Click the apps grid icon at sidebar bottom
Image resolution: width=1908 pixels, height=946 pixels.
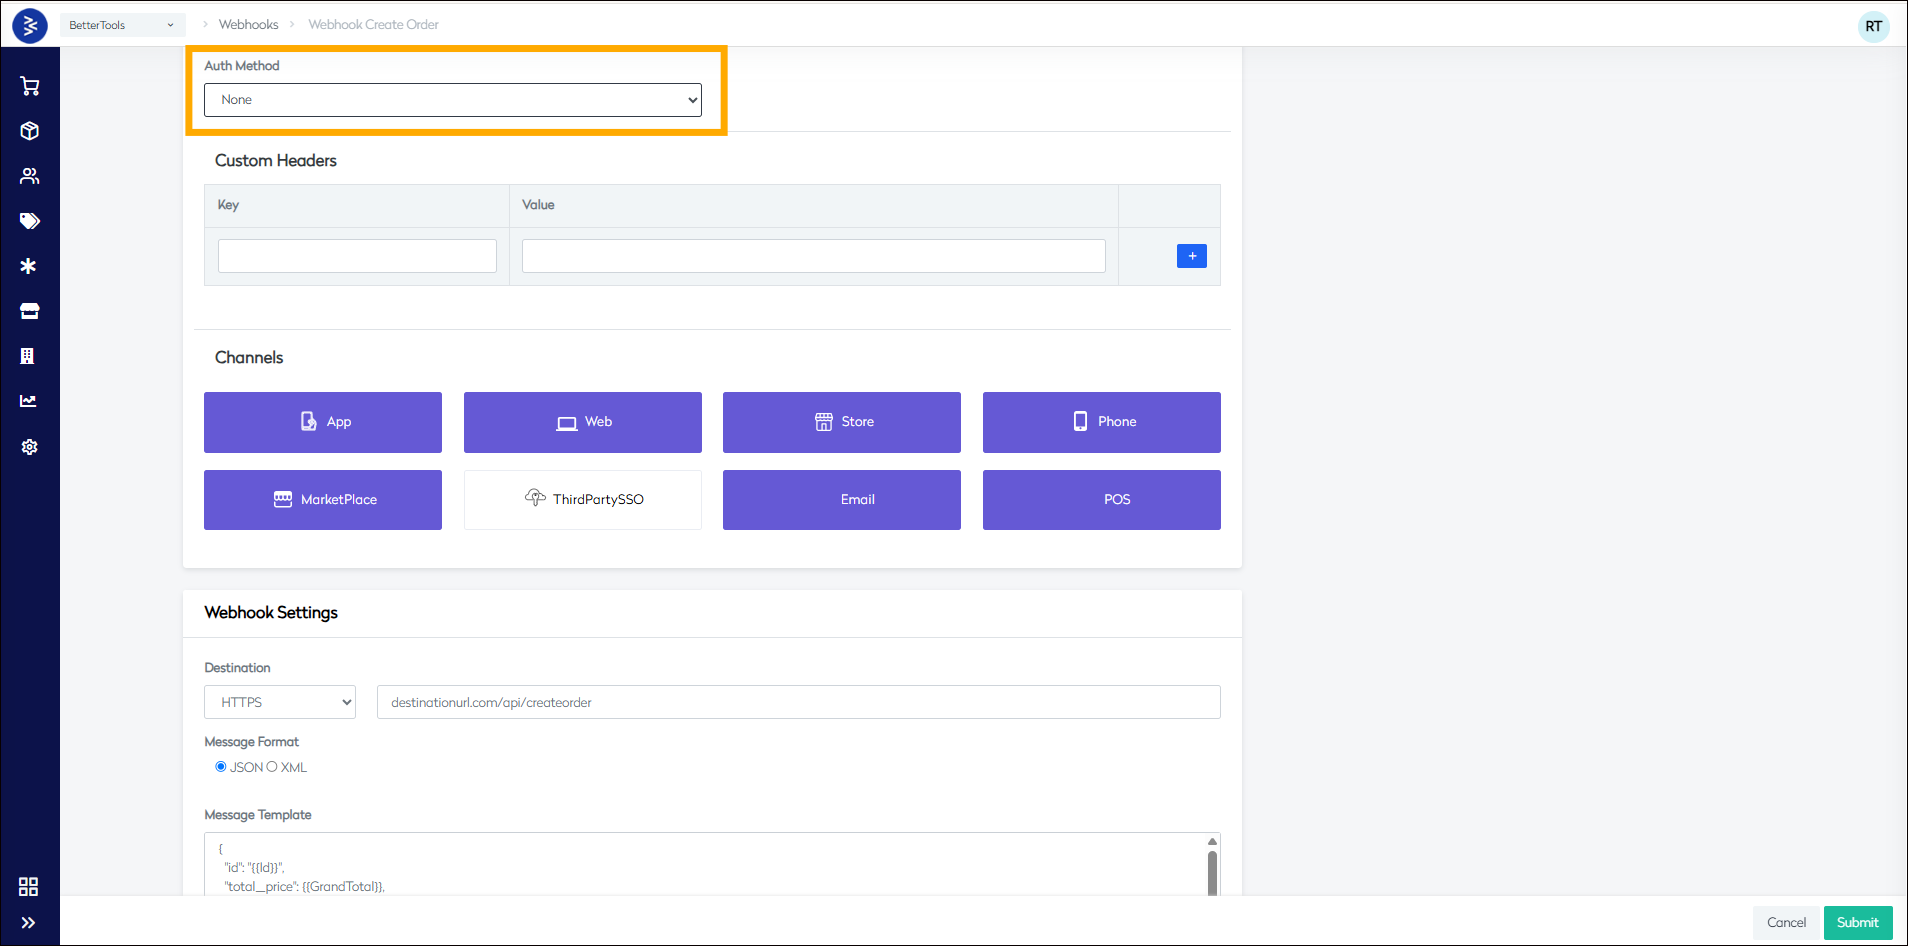28,886
